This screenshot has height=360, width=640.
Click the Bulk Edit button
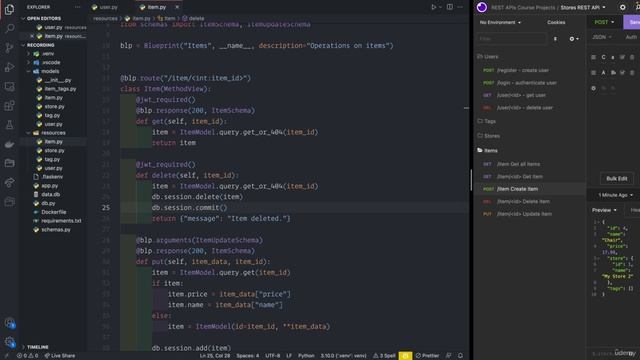tap(616, 178)
